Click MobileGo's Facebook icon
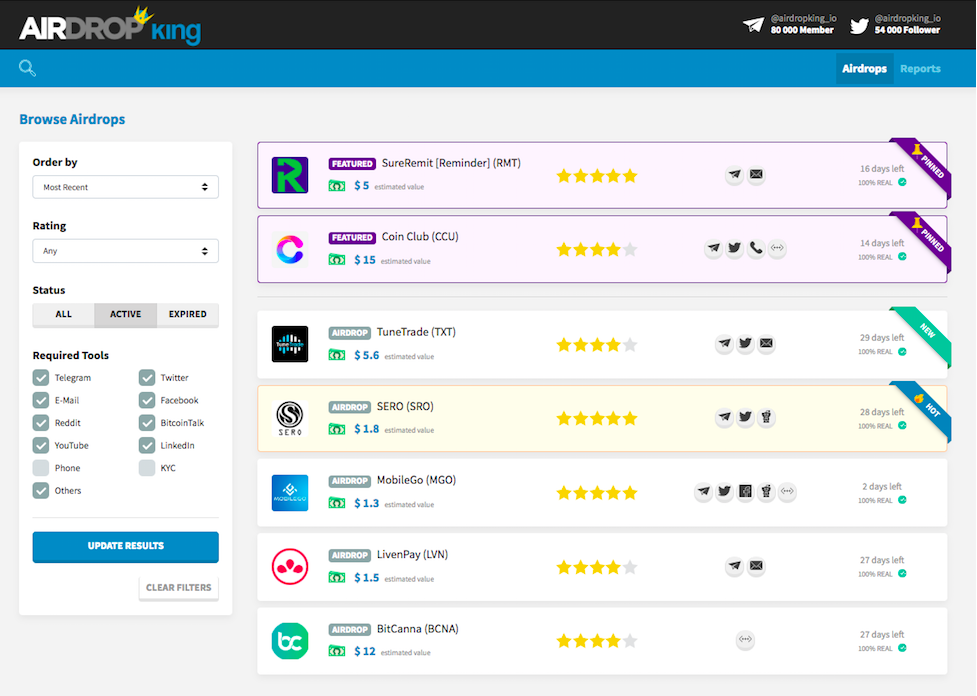The image size is (977, 696). point(745,491)
